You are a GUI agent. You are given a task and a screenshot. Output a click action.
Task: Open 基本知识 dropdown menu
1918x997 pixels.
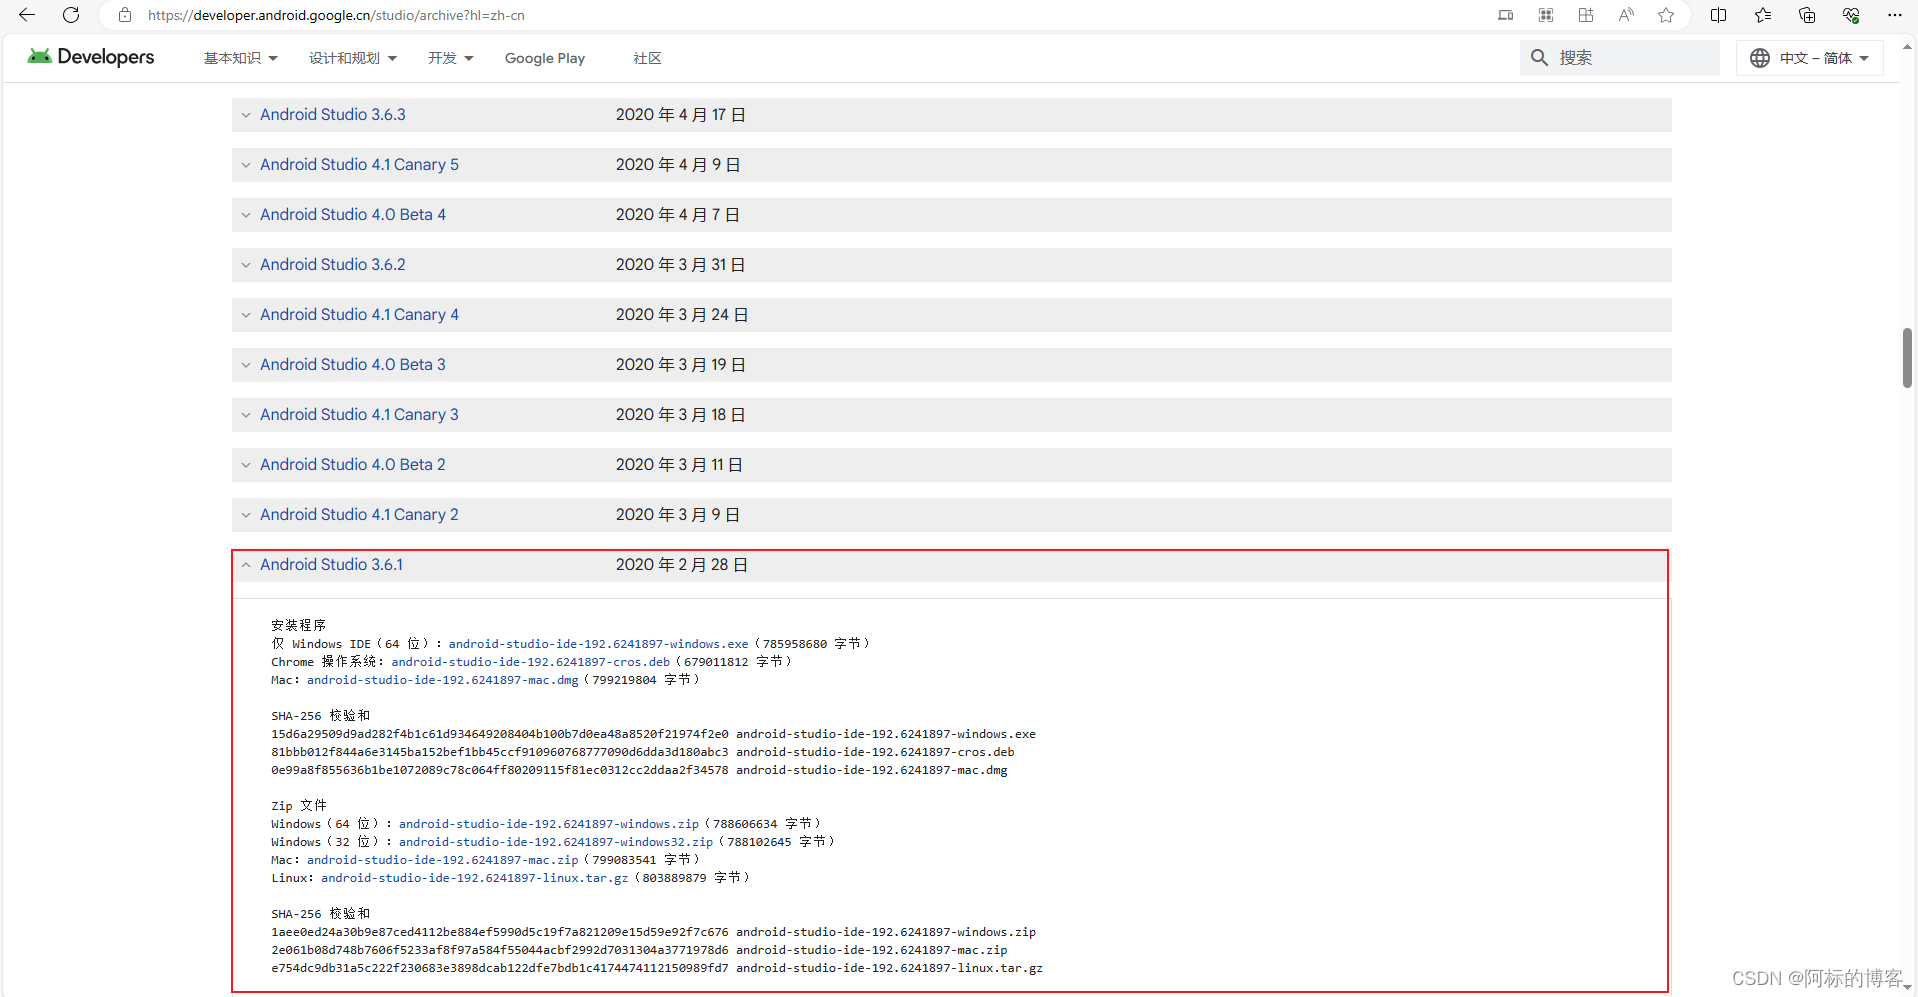pyautogui.click(x=241, y=58)
